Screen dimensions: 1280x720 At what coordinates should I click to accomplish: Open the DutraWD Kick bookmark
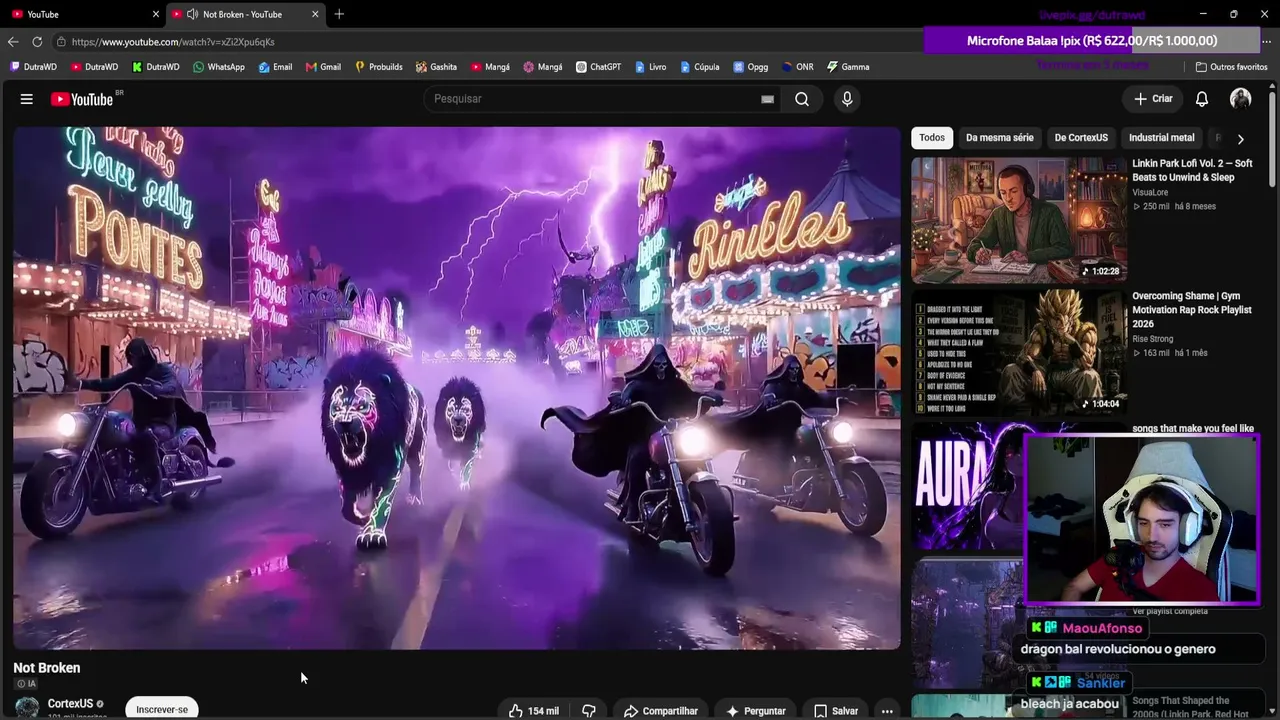click(x=156, y=67)
